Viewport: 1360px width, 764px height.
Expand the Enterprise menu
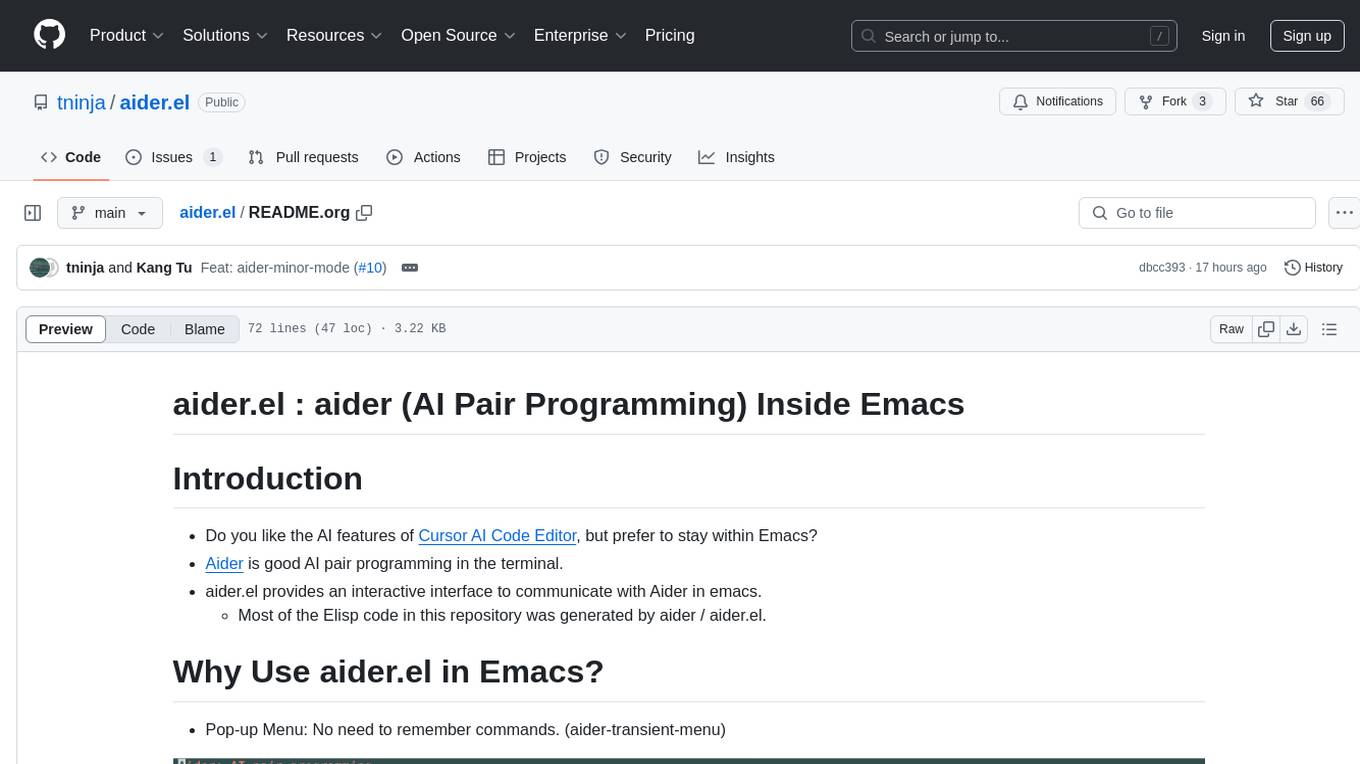point(580,35)
